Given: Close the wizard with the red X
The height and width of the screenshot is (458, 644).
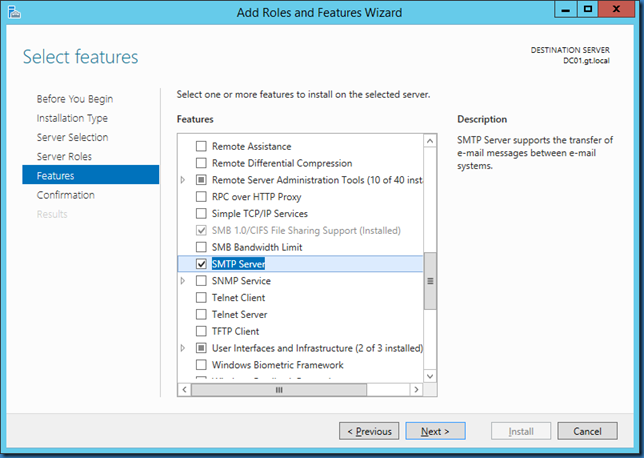Looking at the screenshot, I should pos(619,10).
